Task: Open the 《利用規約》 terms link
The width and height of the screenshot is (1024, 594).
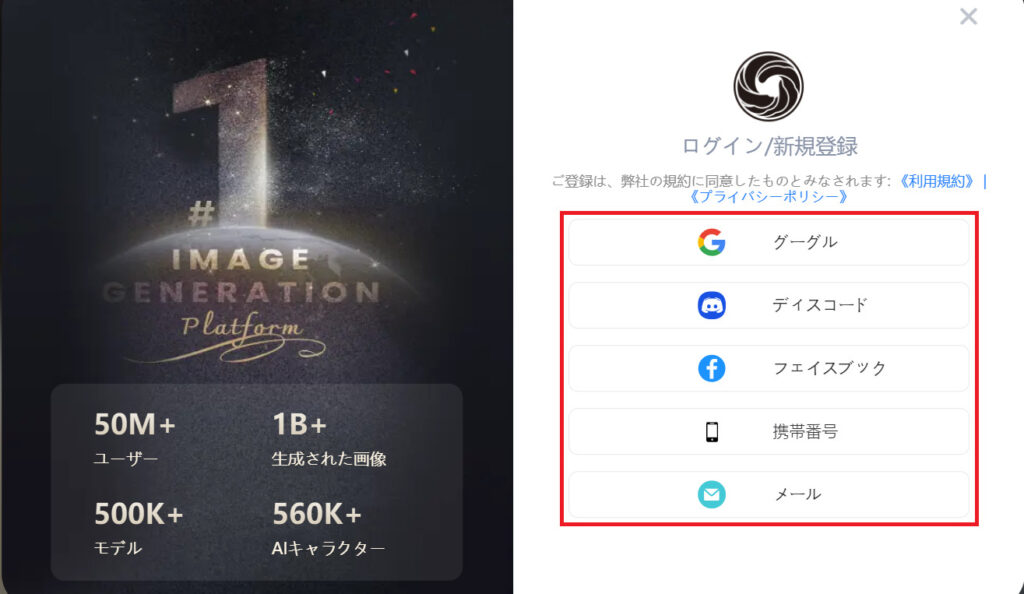Action: tap(936, 181)
